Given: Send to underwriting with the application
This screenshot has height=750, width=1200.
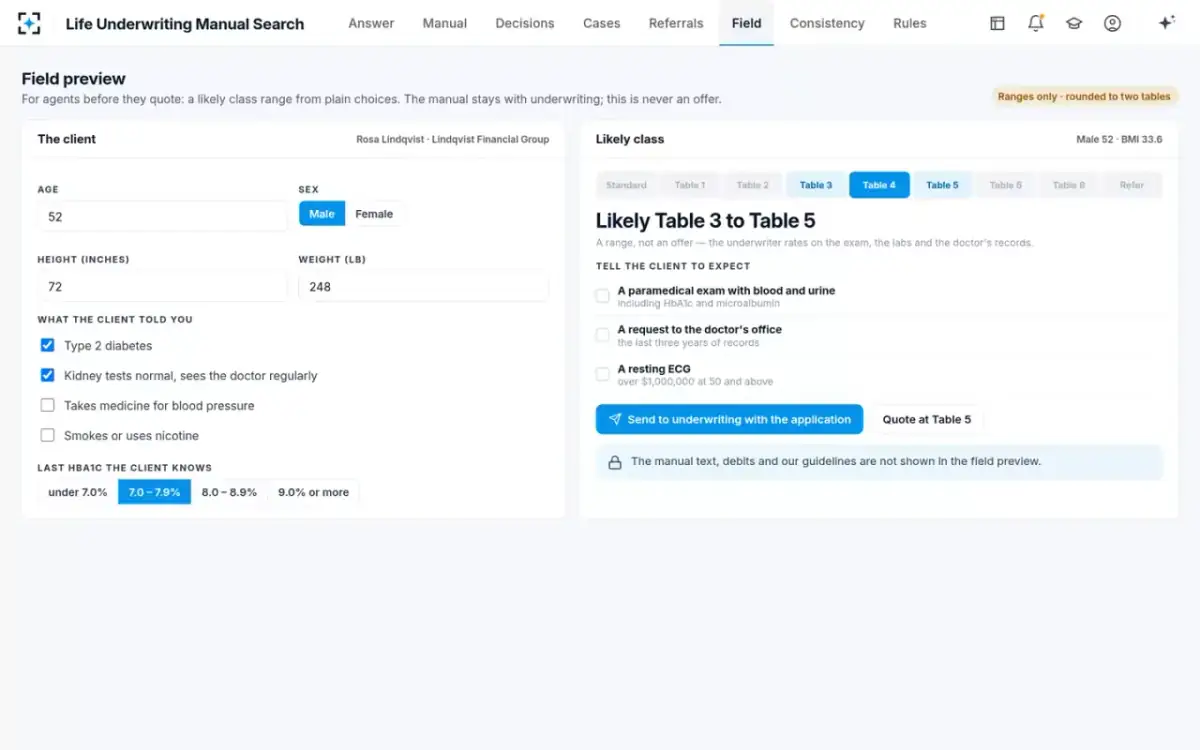Looking at the screenshot, I should tap(729, 419).
